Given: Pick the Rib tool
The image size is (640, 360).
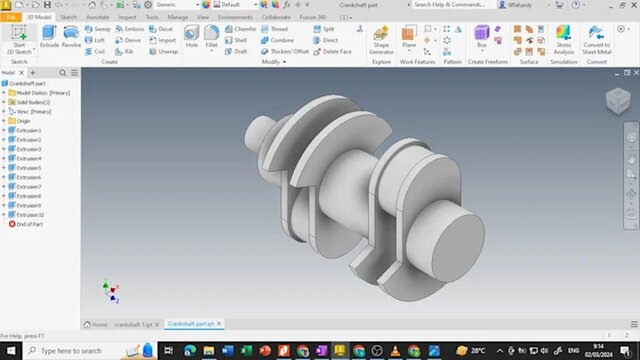Looking at the screenshot, I should coord(124,51).
